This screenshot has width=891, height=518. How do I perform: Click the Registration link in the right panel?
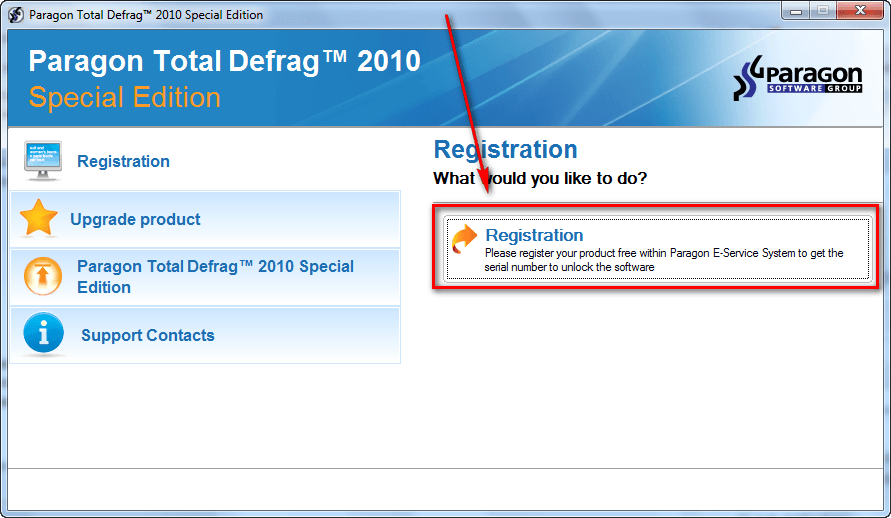point(534,235)
